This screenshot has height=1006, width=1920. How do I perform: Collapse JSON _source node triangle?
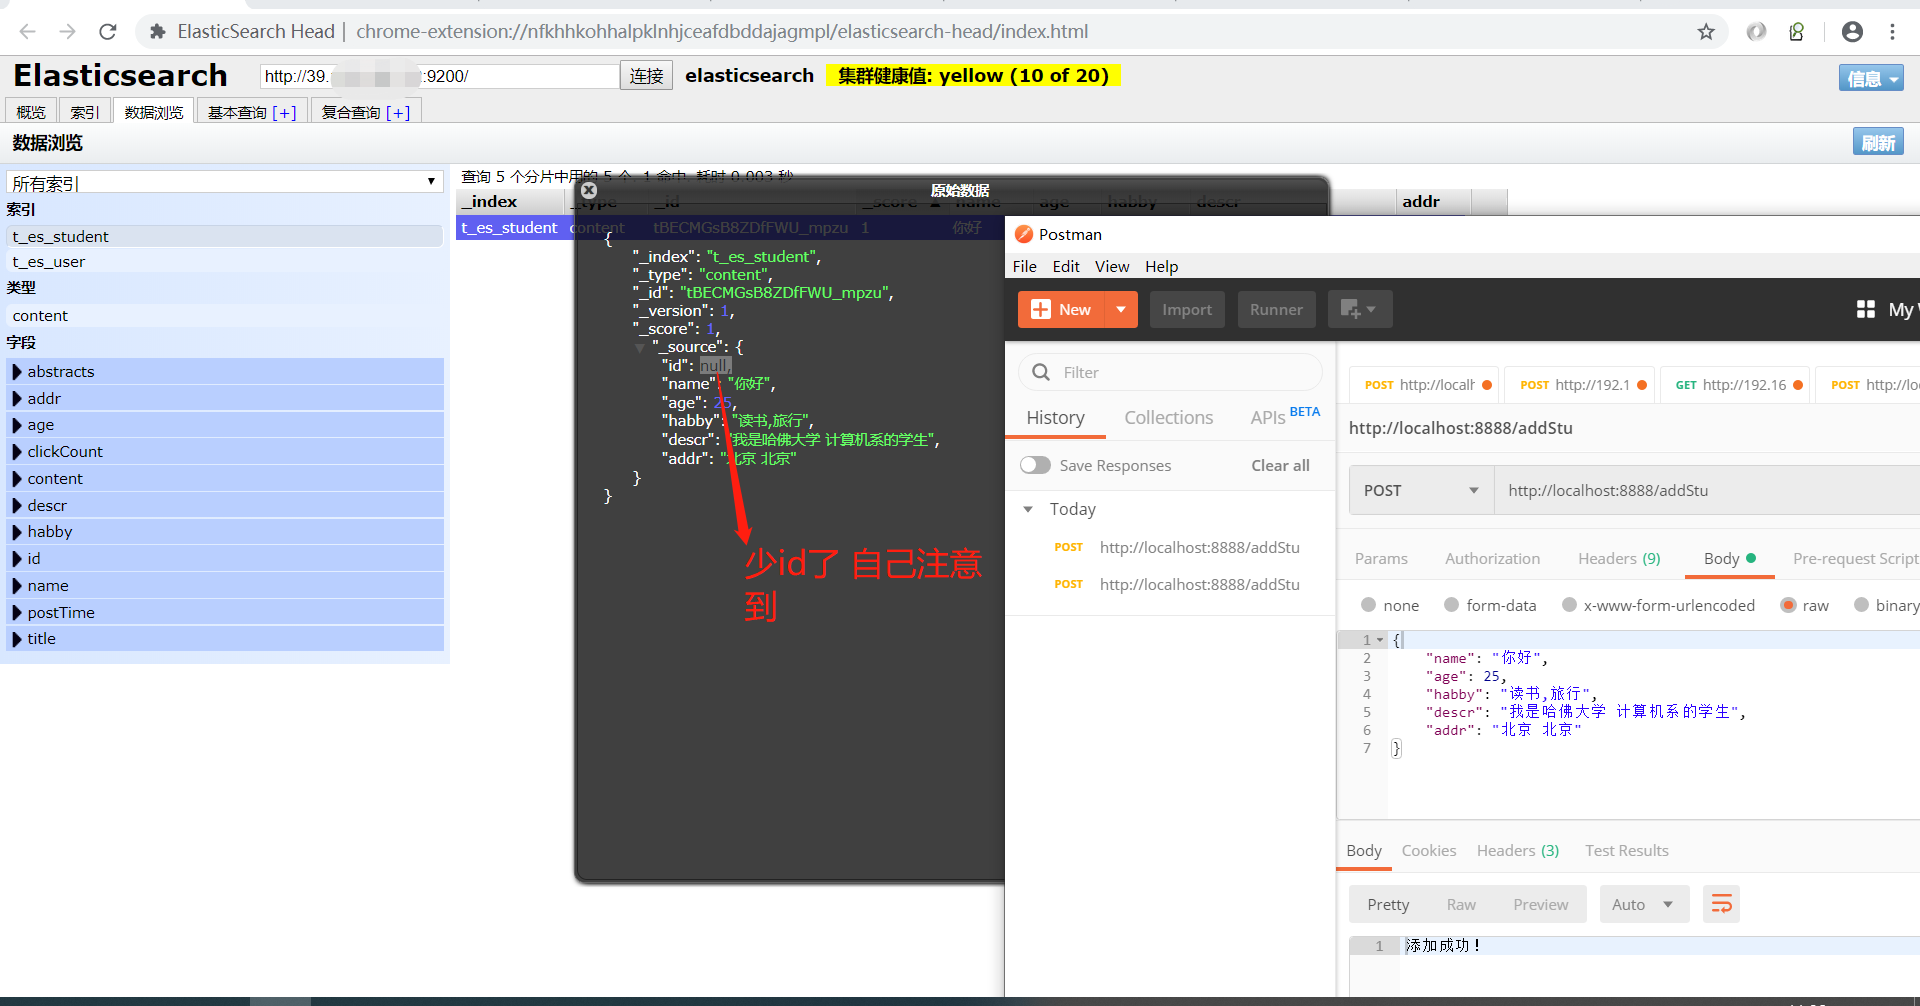(640, 348)
